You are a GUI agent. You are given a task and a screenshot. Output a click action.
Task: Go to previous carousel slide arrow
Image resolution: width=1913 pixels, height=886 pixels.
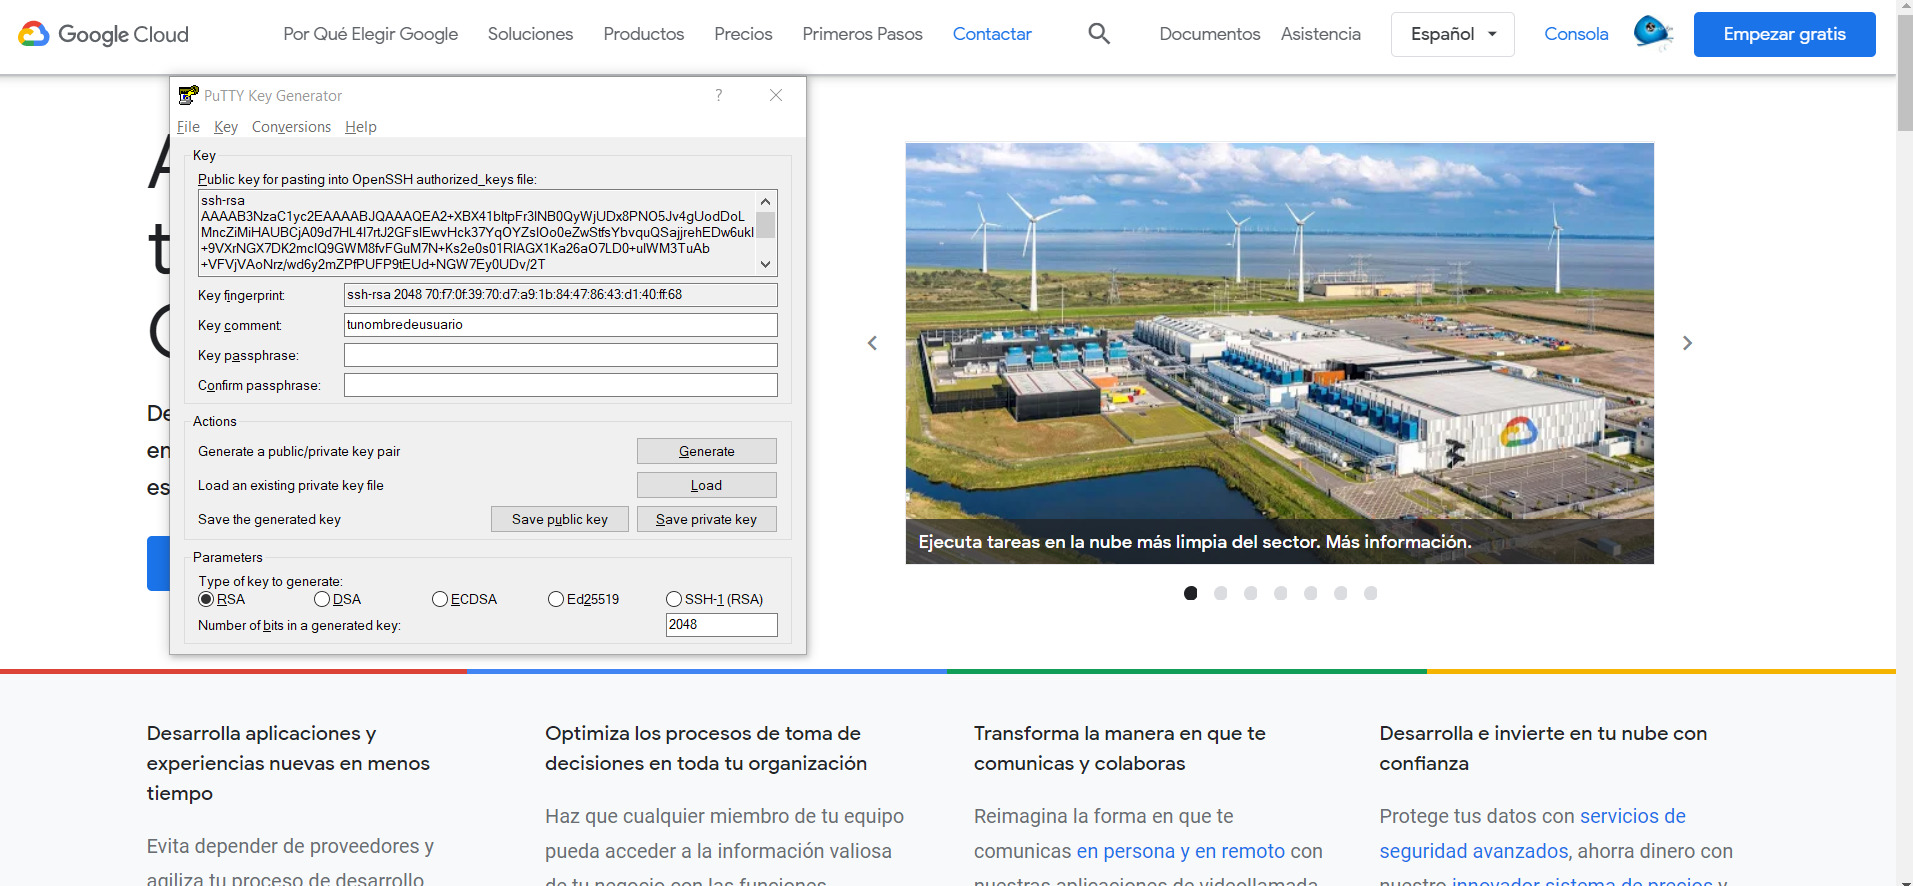[872, 343]
